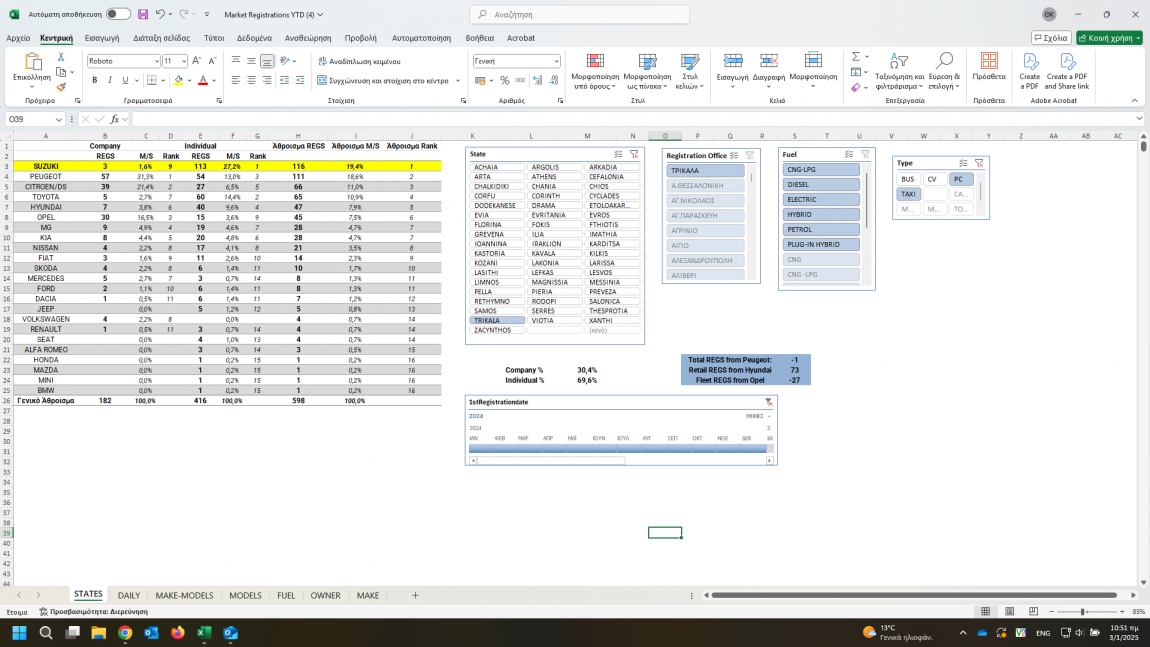This screenshot has height=647, width=1150.
Task: Save the workbook with the floppy icon
Action: pyautogui.click(x=143, y=14)
